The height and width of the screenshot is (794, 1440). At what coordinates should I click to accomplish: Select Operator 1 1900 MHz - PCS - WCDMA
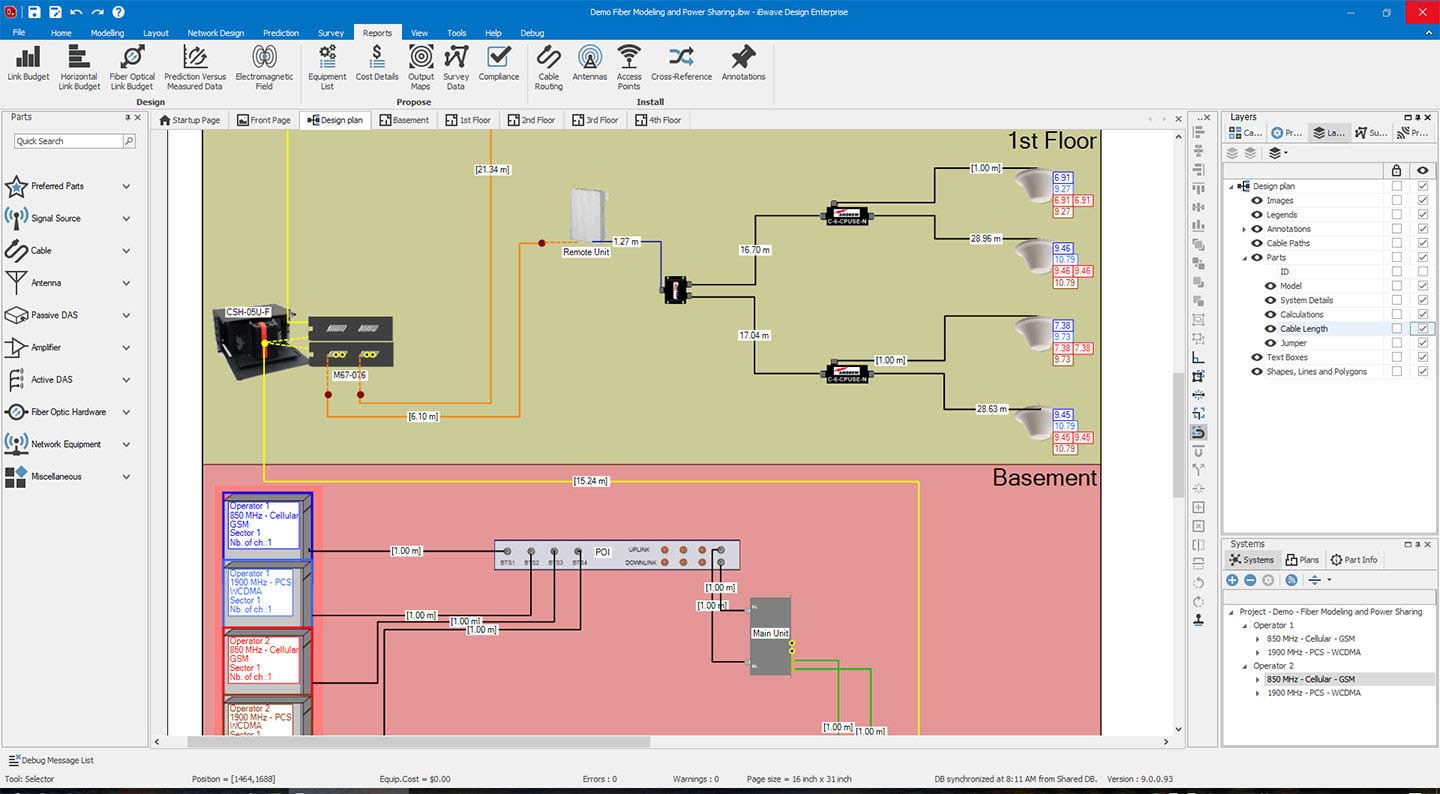[1313, 652]
